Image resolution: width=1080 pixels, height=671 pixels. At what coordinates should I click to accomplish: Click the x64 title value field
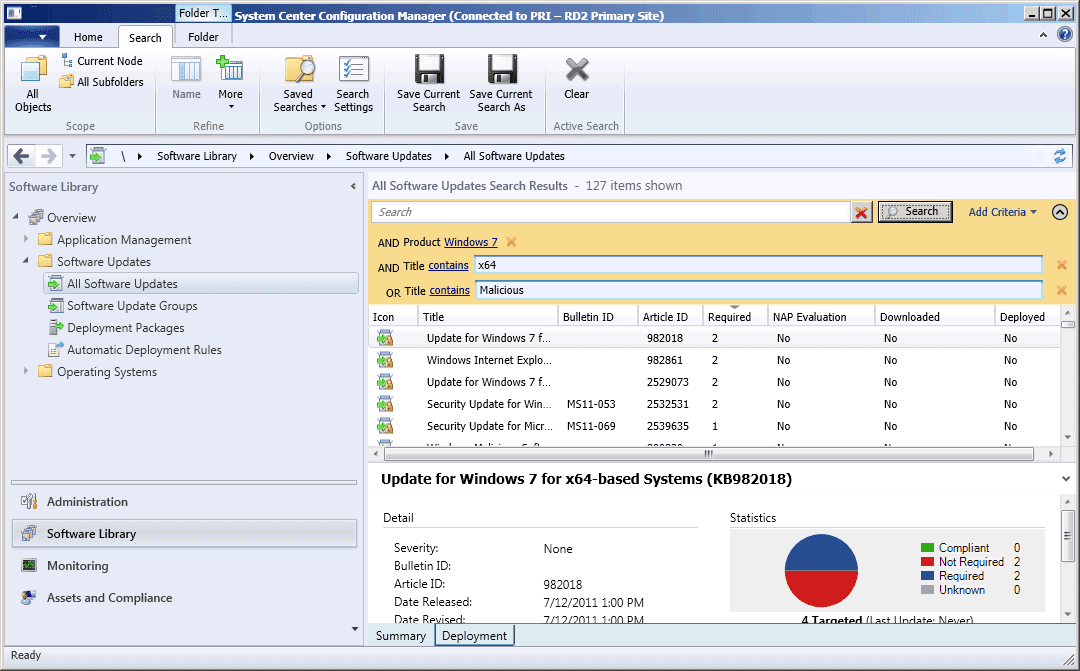click(758, 265)
